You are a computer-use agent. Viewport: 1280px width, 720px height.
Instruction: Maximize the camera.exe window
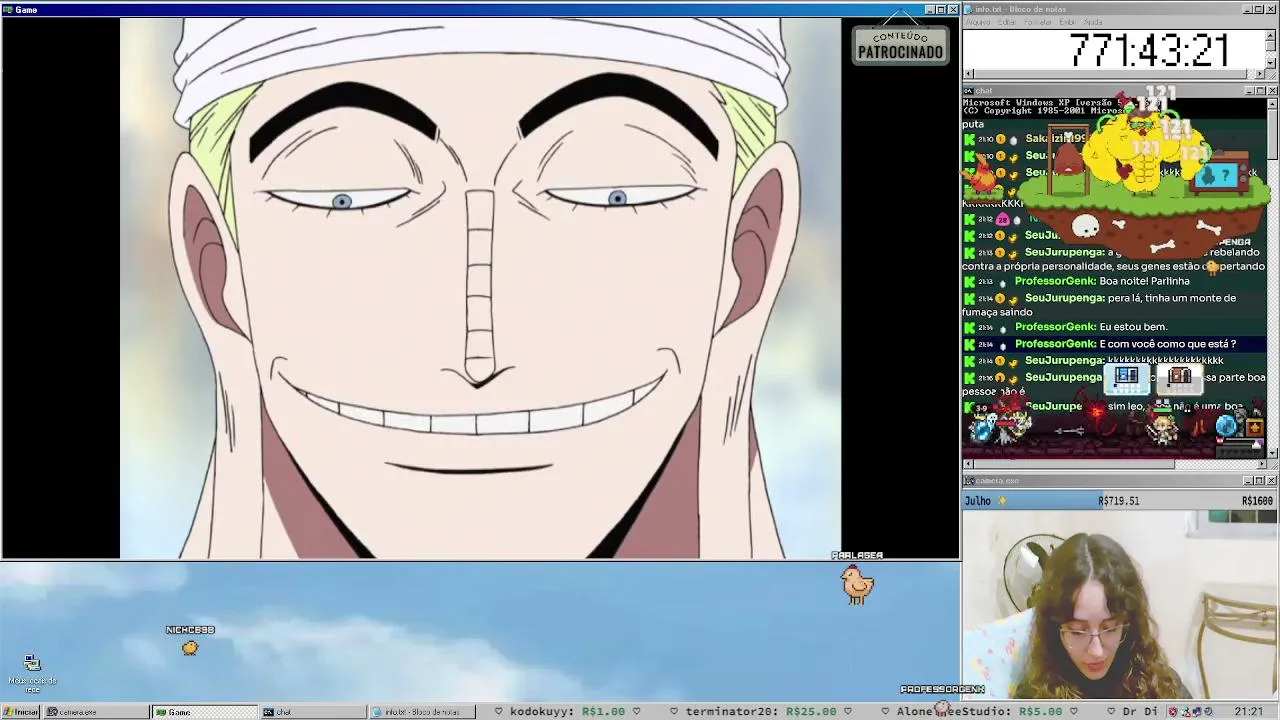tap(1260, 481)
